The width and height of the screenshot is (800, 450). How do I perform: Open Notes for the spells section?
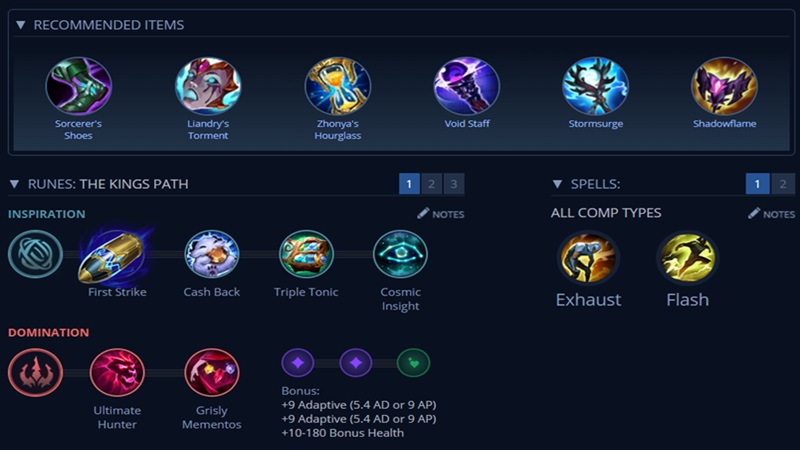pyautogui.click(x=771, y=214)
